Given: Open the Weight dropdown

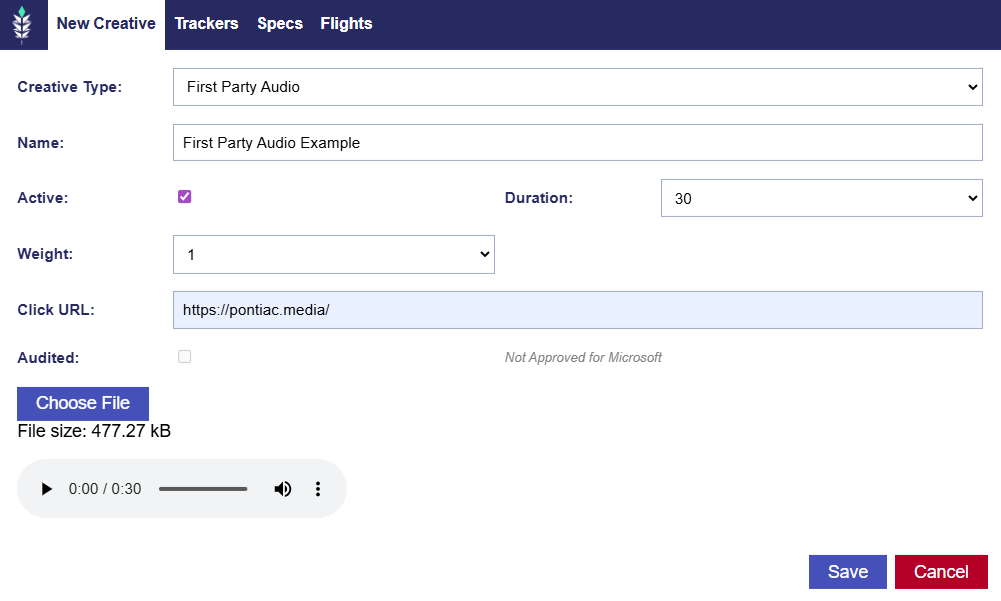Looking at the screenshot, I should [334, 254].
